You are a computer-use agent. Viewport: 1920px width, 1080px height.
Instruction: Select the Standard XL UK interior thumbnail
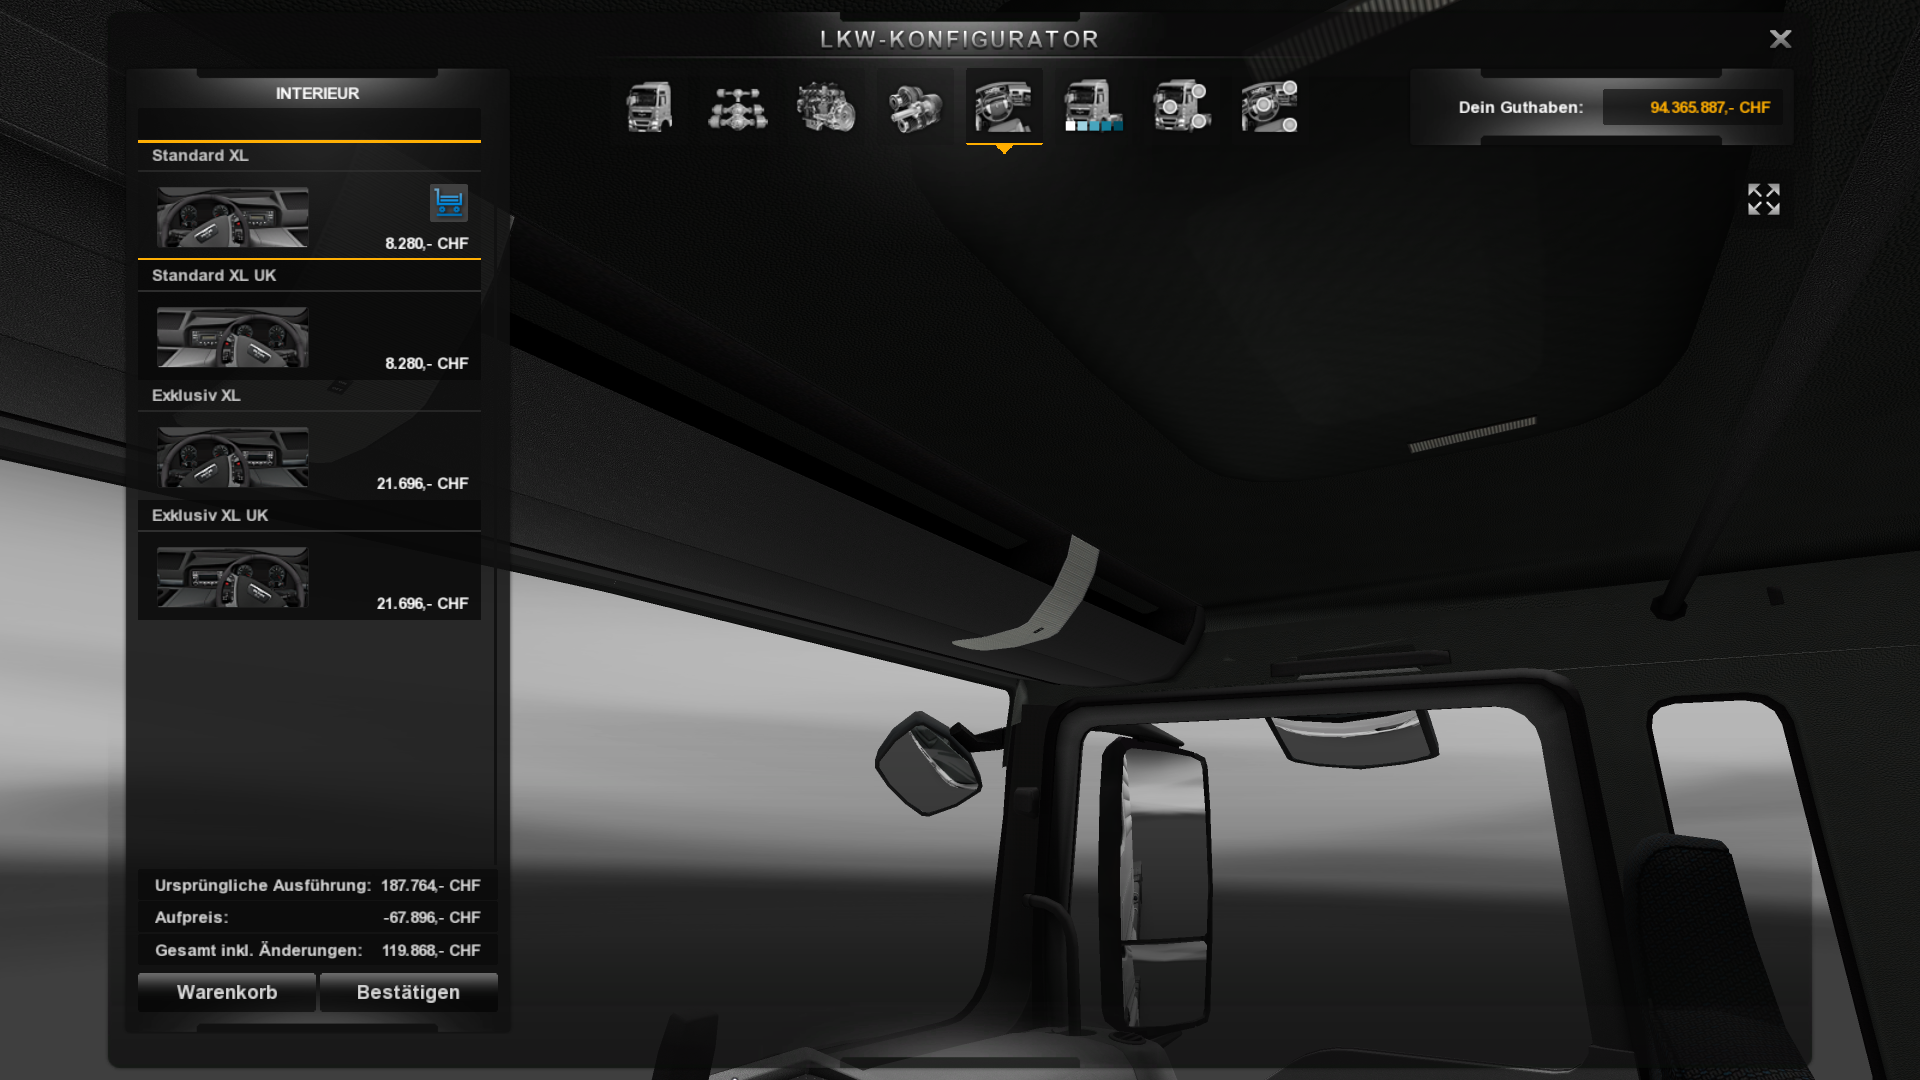pyautogui.click(x=232, y=336)
